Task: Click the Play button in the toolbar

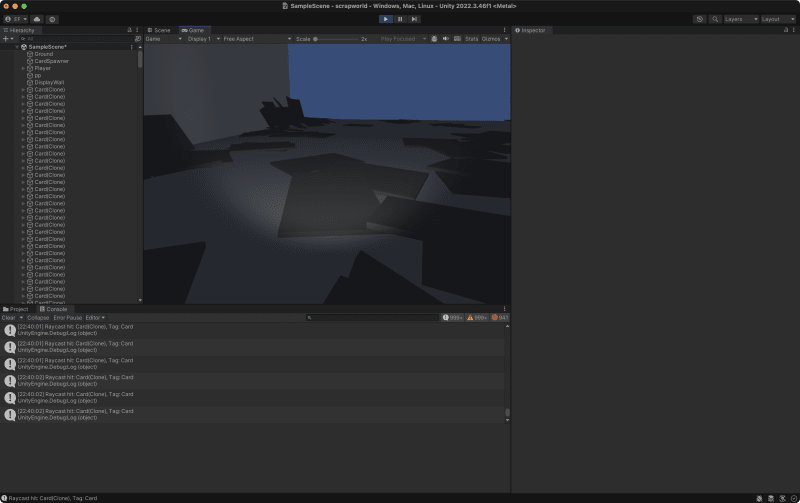Action: coord(385,19)
